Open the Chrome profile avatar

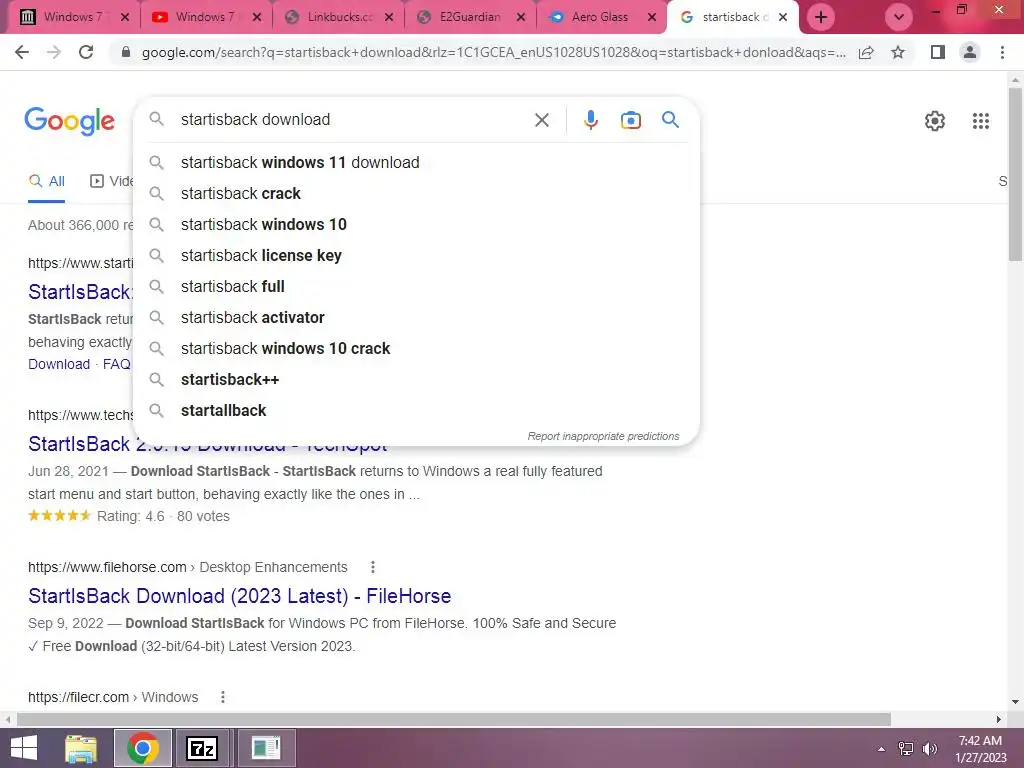pyautogui.click(x=970, y=52)
